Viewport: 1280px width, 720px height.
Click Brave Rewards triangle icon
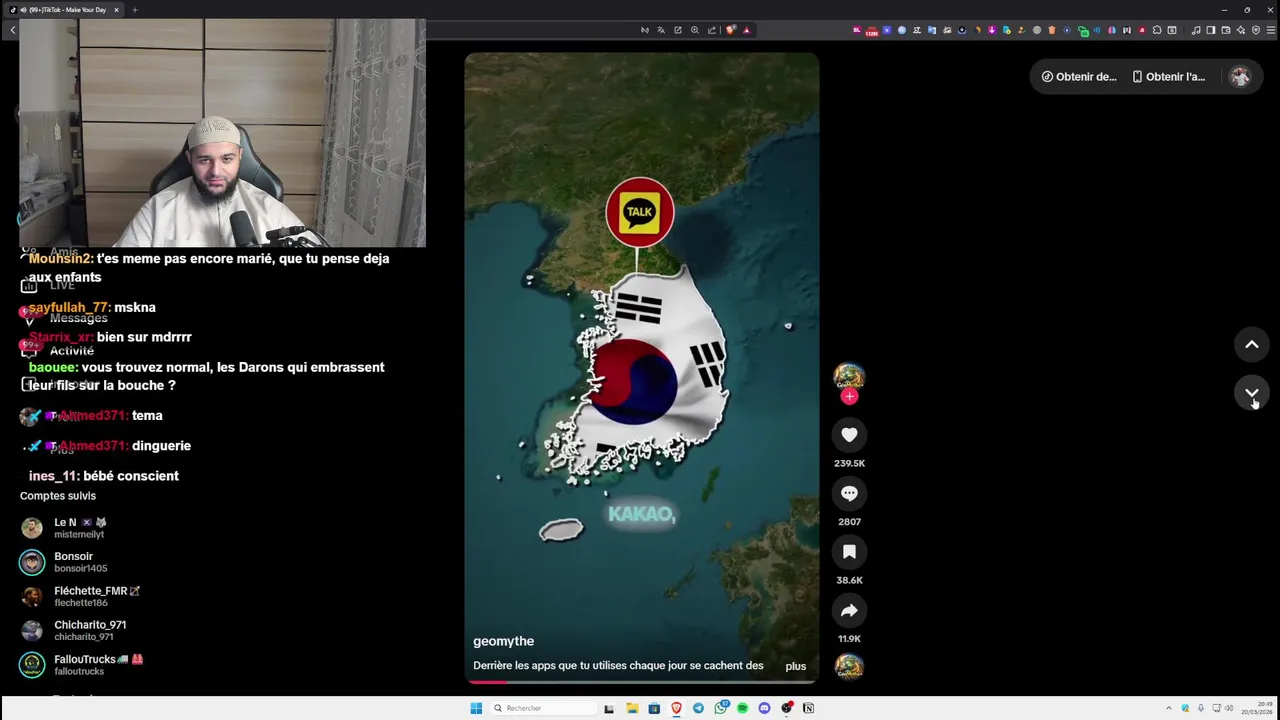tap(746, 30)
